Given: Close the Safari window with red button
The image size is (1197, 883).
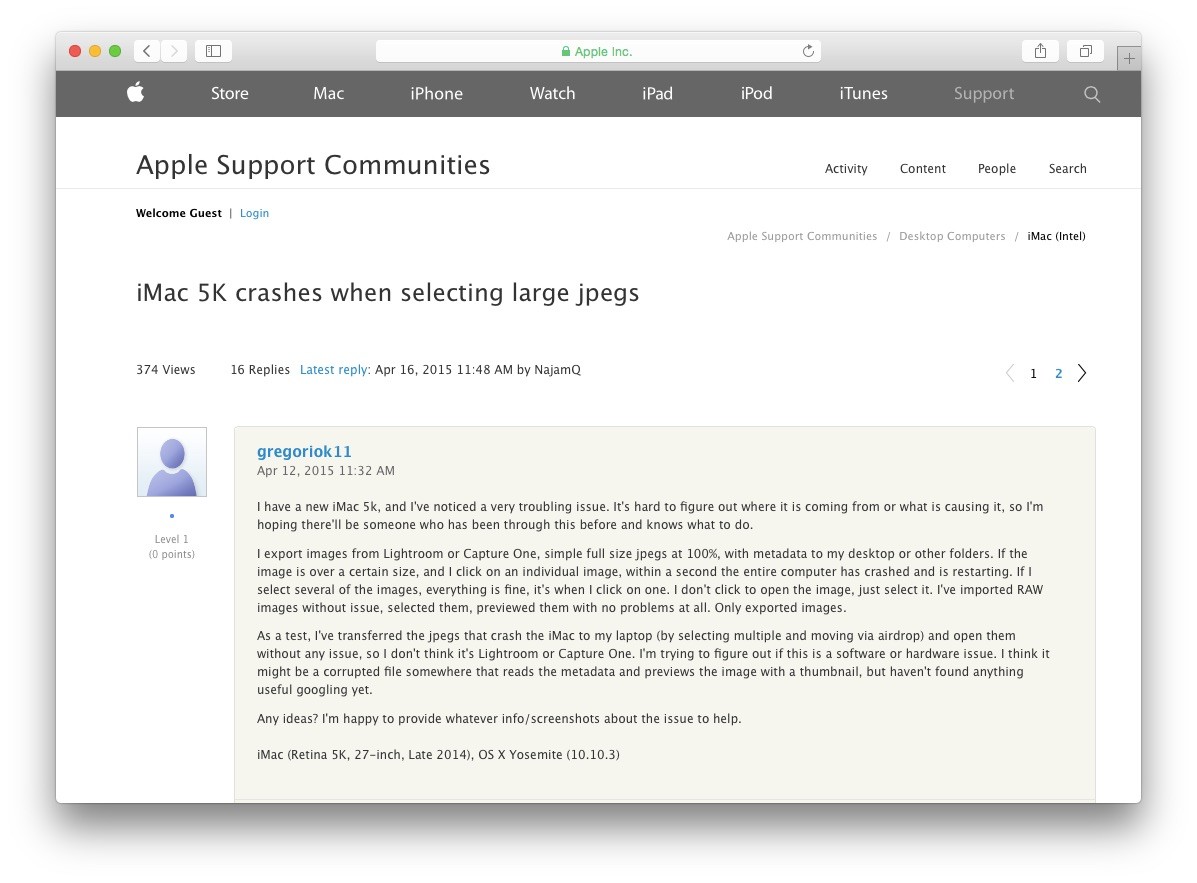Looking at the screenshot, I should (75, 51).
